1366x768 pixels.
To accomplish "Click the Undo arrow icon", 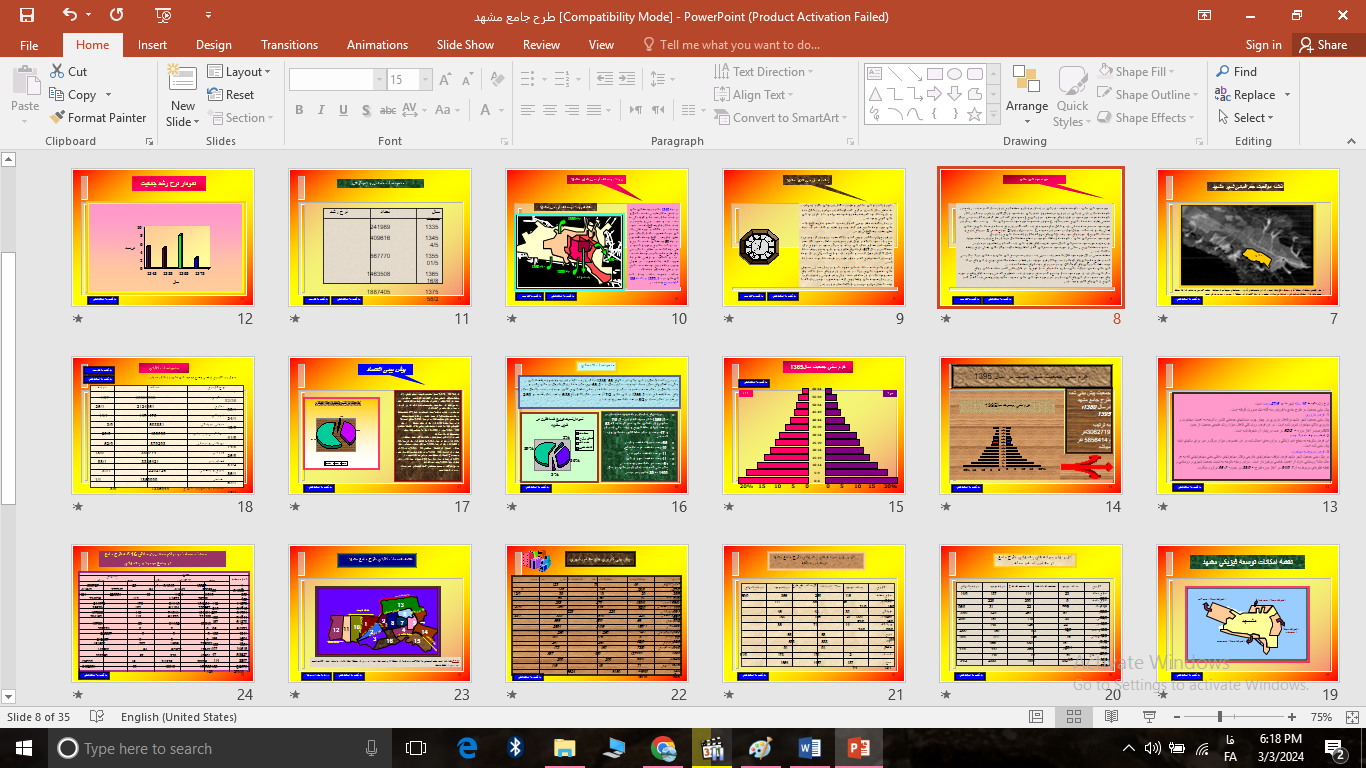I will click(x=69, y=15).
